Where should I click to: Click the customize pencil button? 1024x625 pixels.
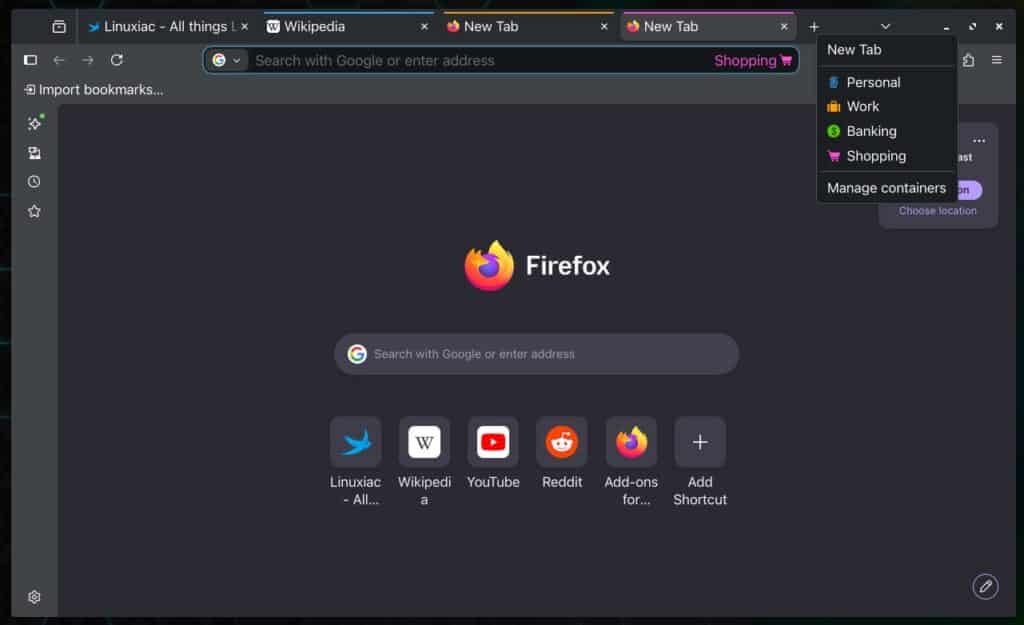click(x=985, y=586)
